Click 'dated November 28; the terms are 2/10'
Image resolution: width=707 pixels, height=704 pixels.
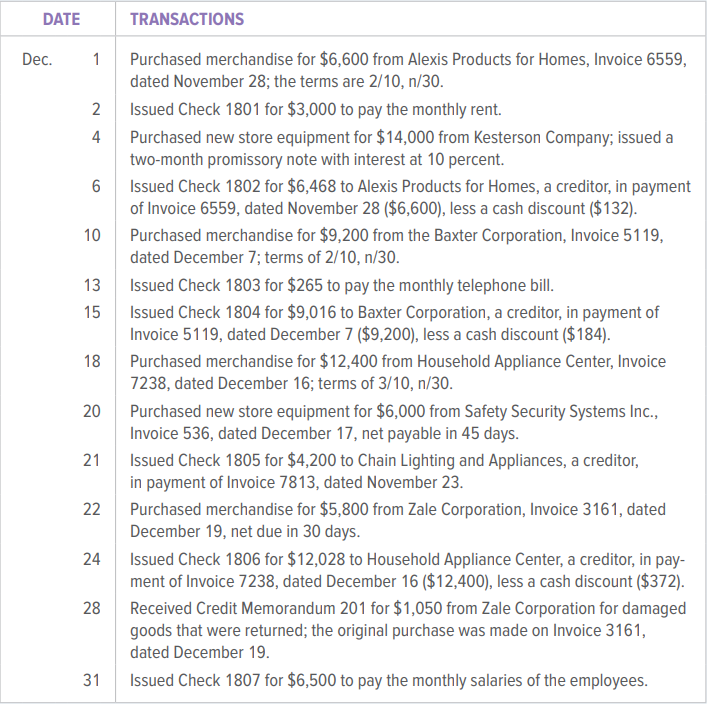pos(287,82)
